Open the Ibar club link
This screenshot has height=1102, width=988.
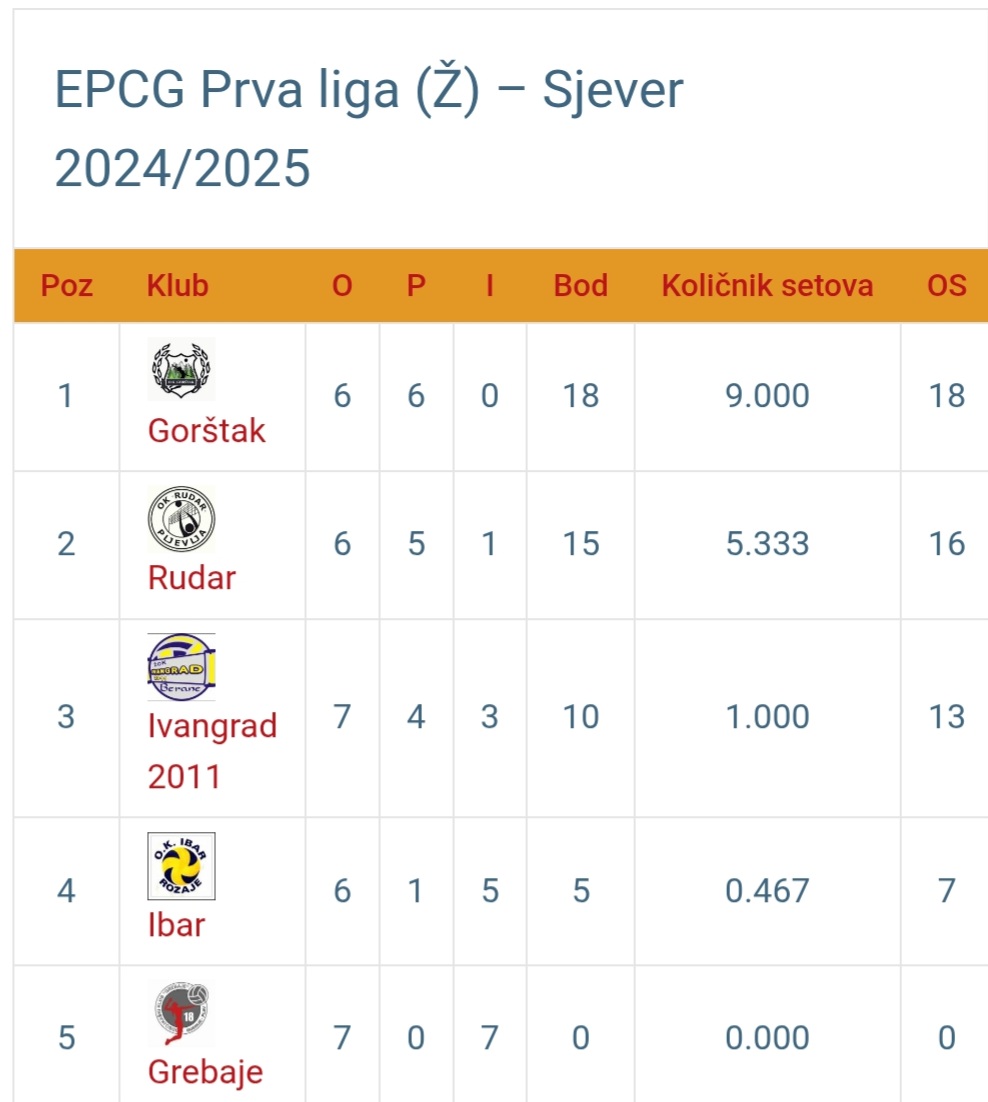coord(176,925)
